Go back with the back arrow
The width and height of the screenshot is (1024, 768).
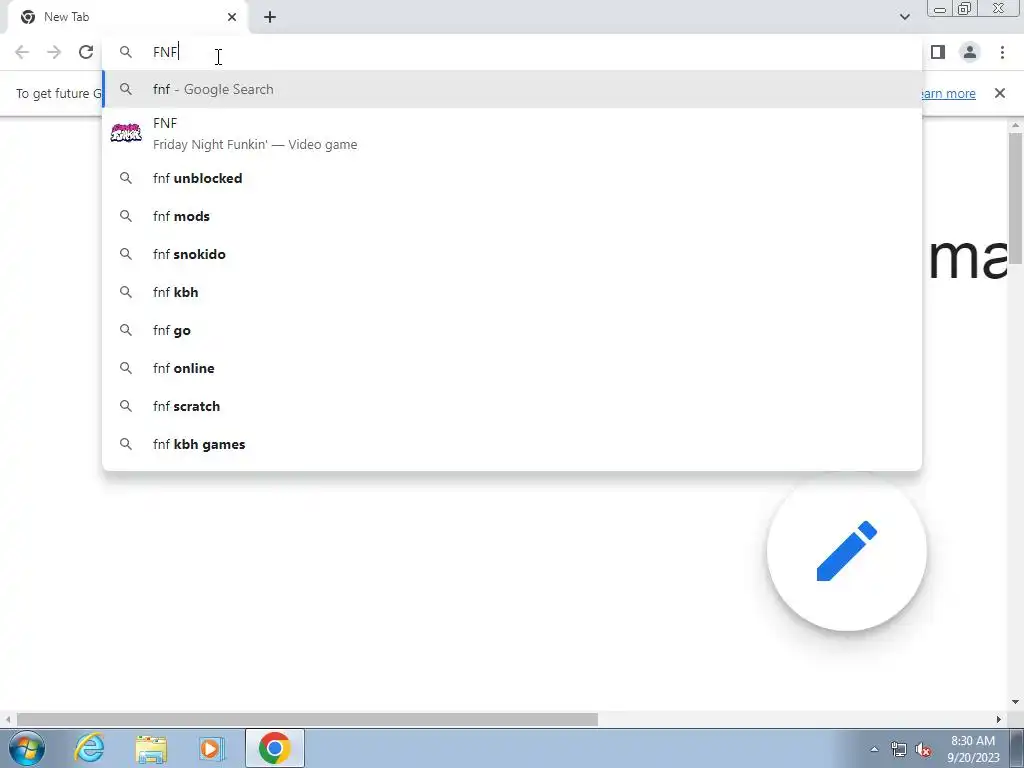[22, 52]
